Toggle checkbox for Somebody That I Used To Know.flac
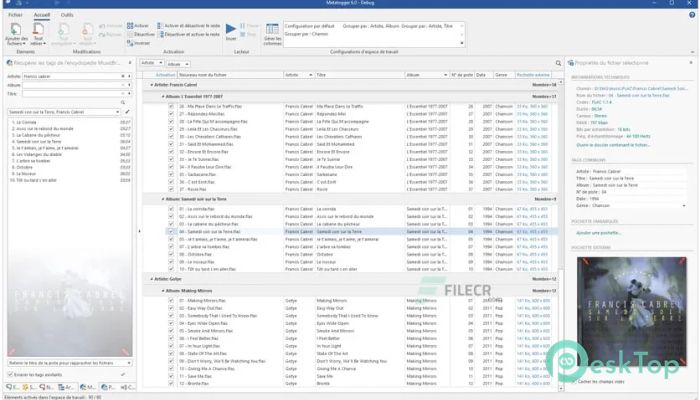 point(171,316)
